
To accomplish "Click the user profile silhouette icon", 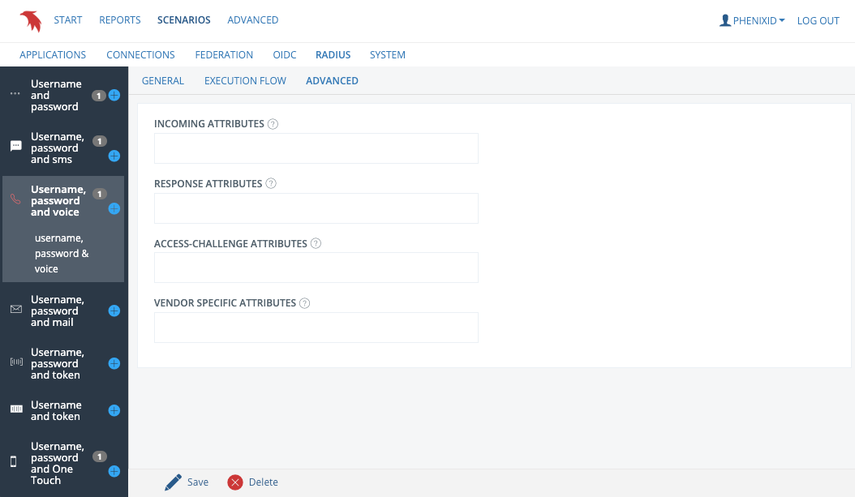I will pos(725,20).
